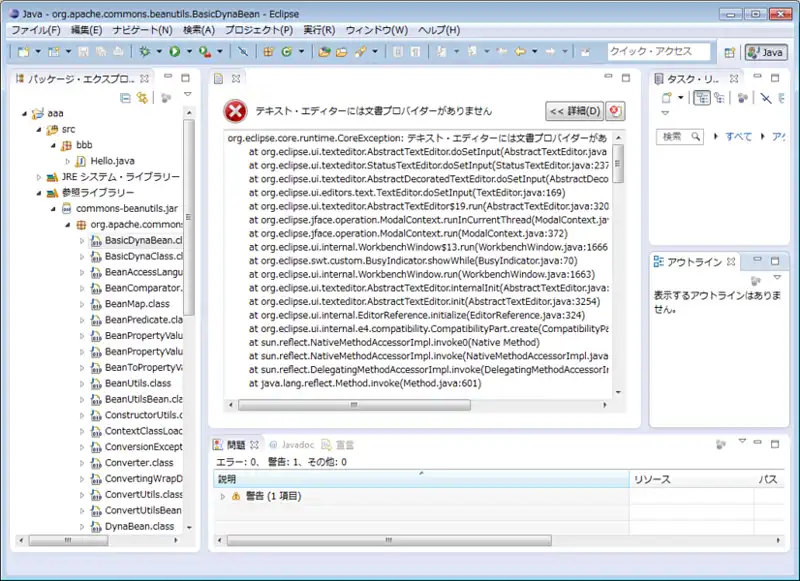Switch to the 宣言 tab
The height and width of the screenshot is (581, 800).
coord(338,445)
